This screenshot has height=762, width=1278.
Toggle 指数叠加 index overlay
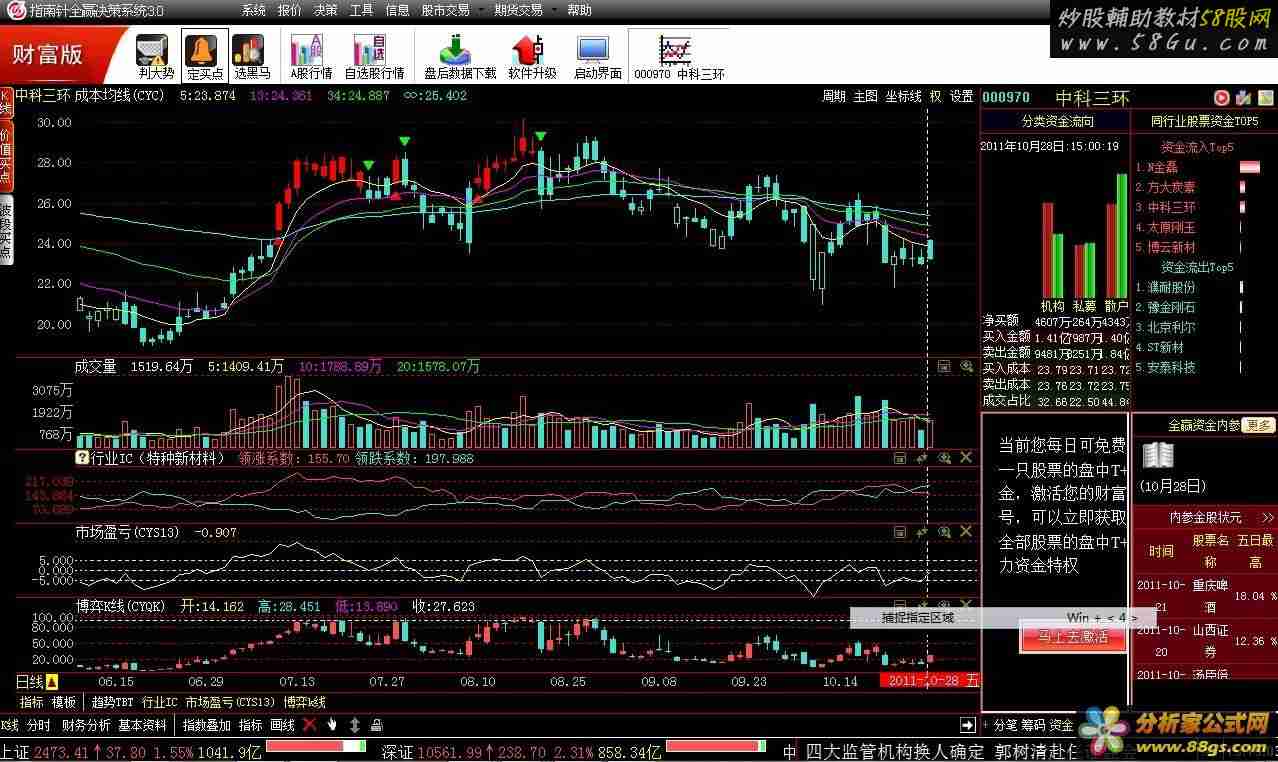pos(207,725)
